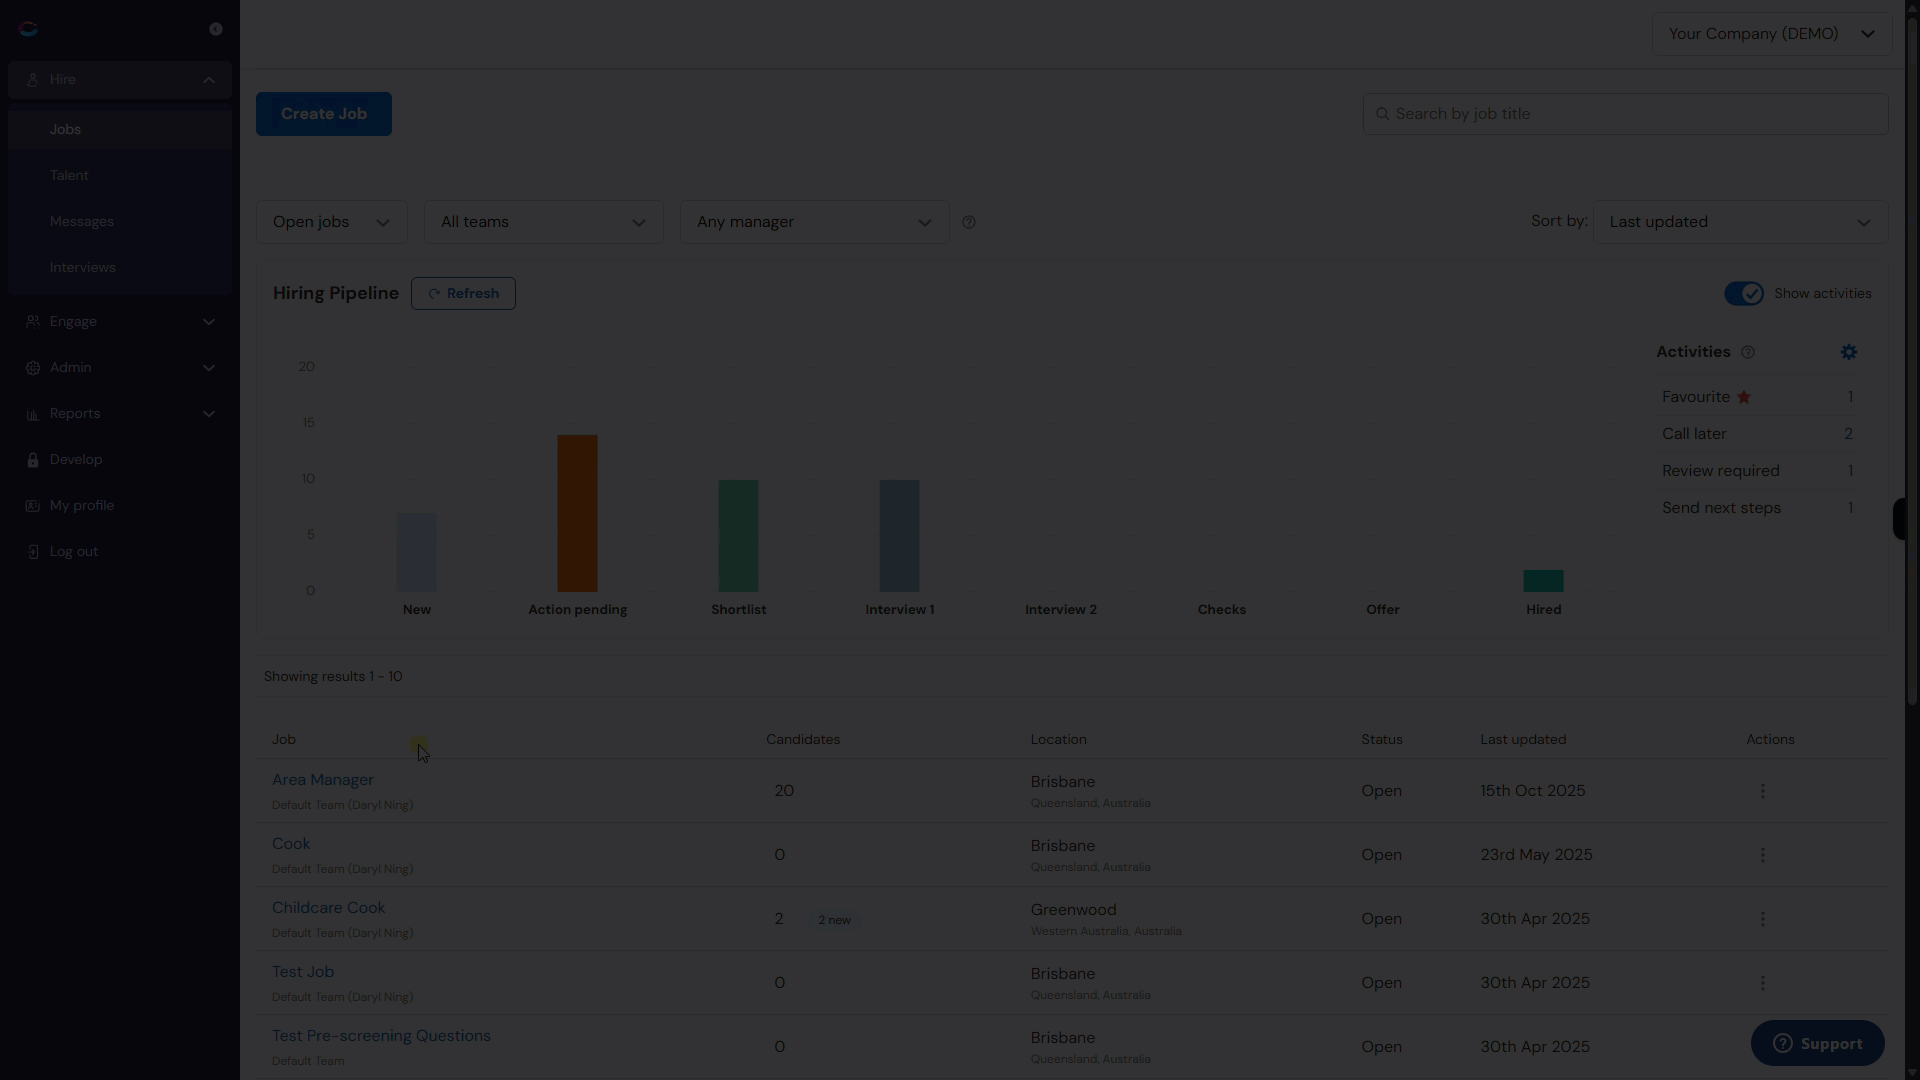Click the New pipeline bar

coord(417,552)
